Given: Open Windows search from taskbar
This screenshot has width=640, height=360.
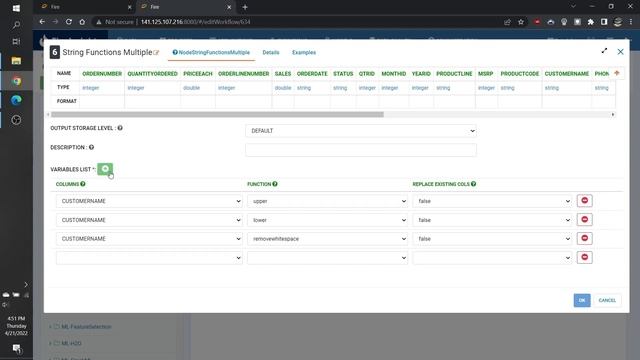Looking at the screenshot, I should point(16,25).
